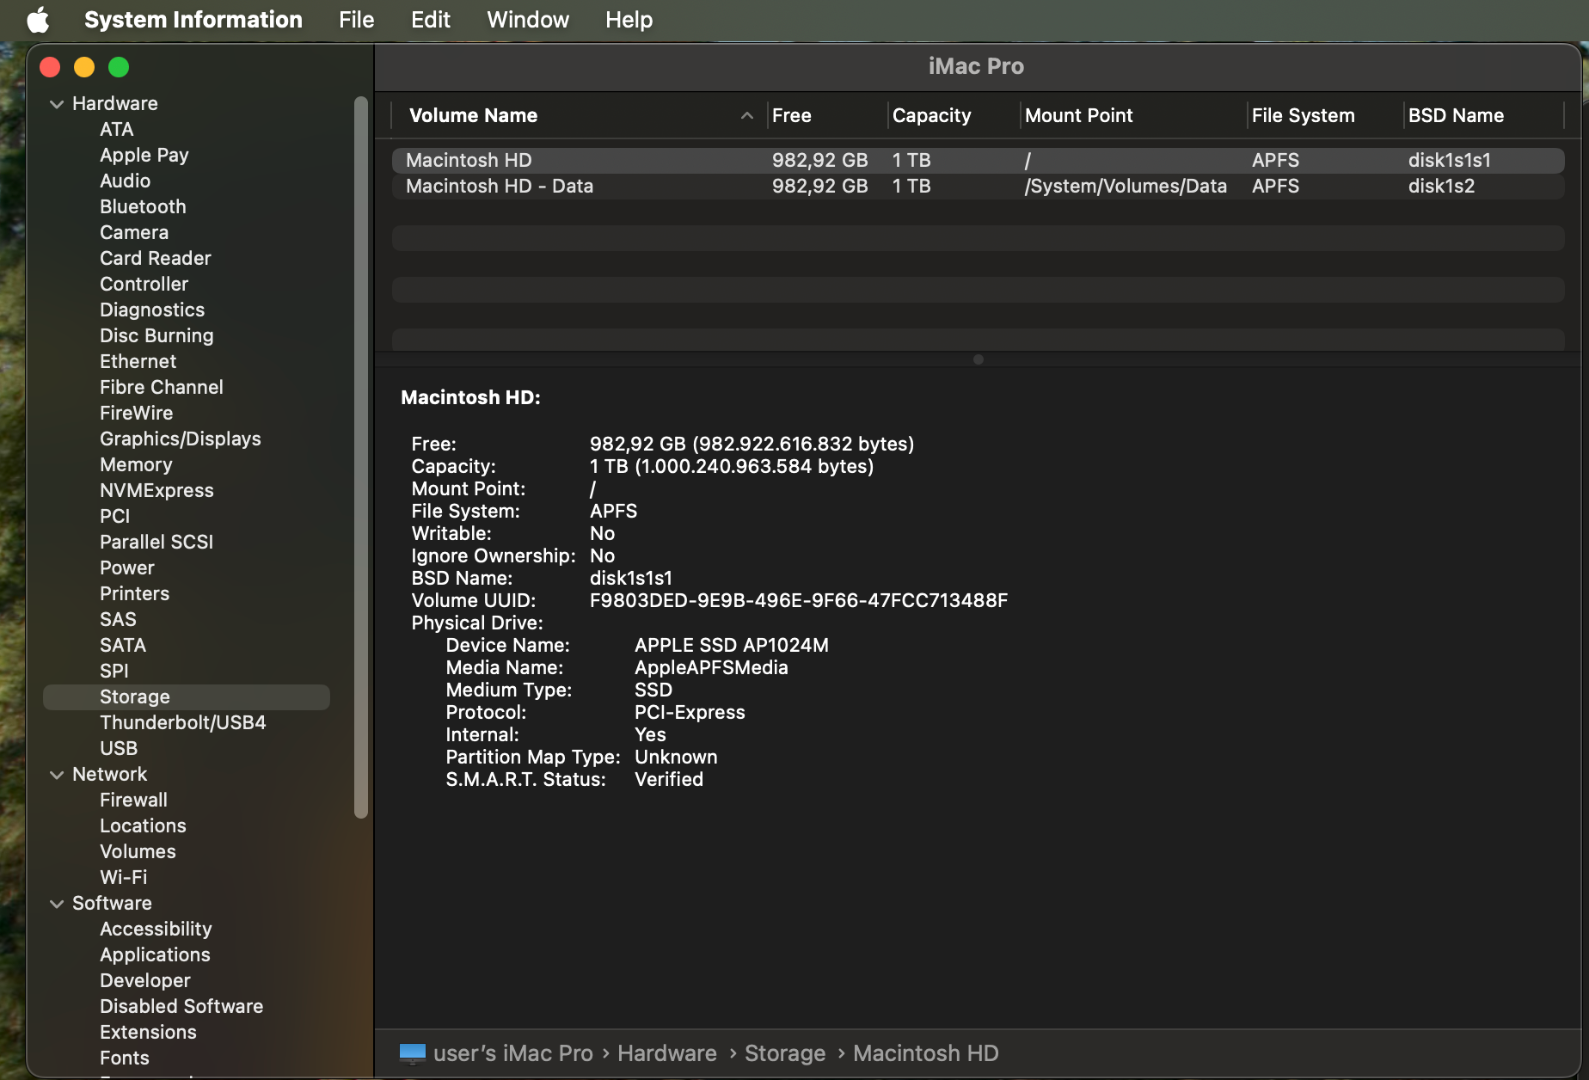Select Memory in the sidebar

(136, 465)
